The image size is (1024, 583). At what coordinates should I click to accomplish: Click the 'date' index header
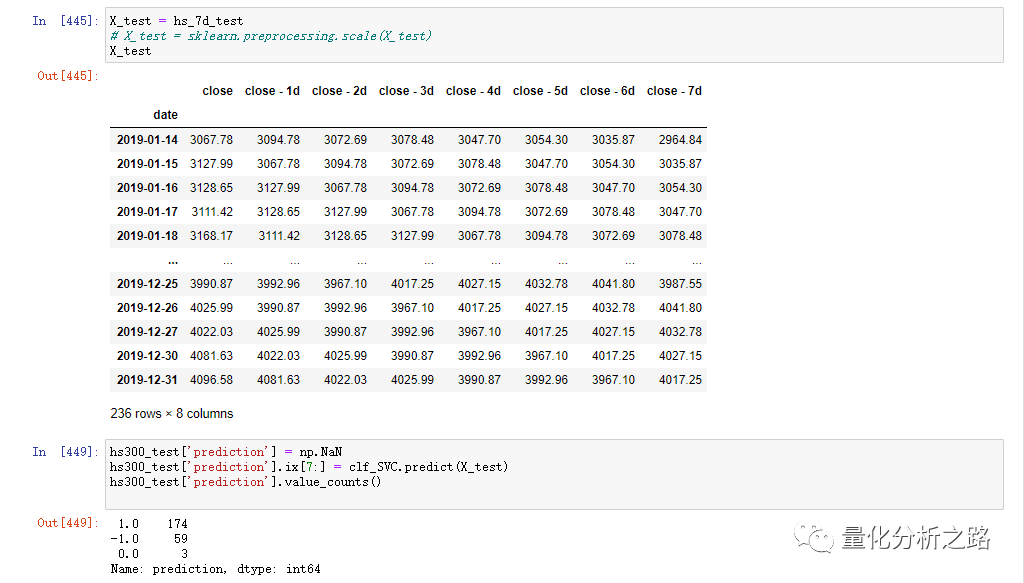(165, 115)
